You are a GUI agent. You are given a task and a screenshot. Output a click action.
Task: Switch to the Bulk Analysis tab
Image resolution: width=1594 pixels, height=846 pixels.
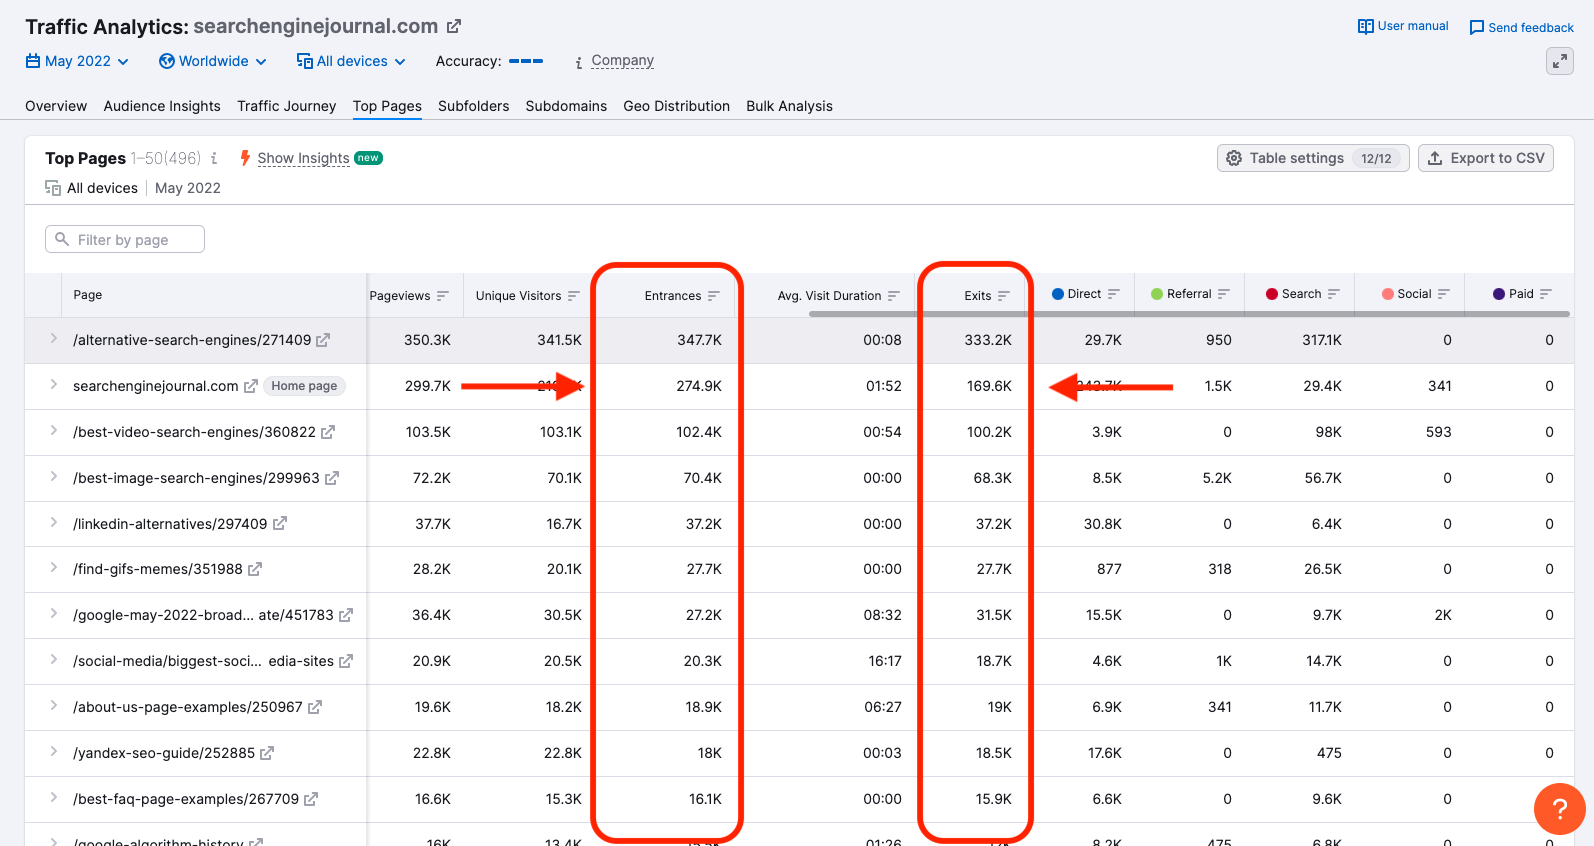[x=790, y=106]
